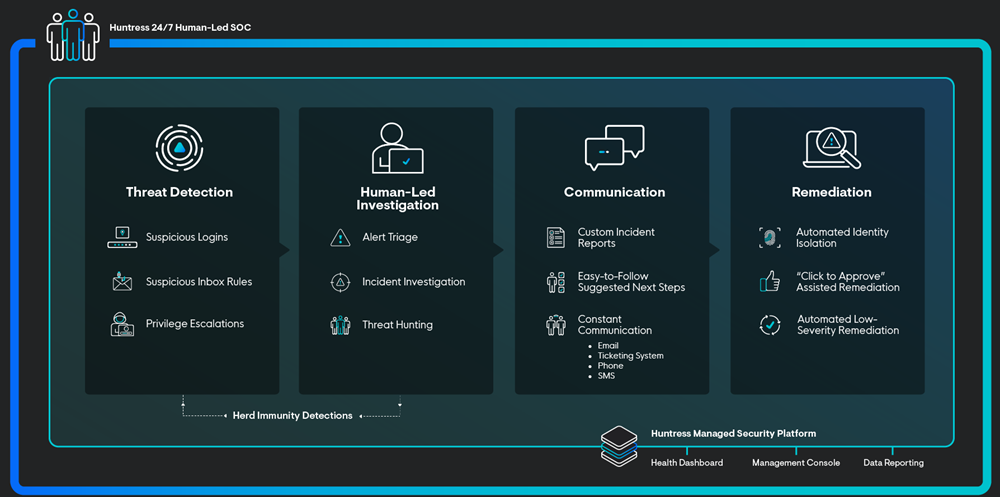
Task: Click the Automated Low-Severity Remediation checkmark icon
Action: tap(770, 325)
